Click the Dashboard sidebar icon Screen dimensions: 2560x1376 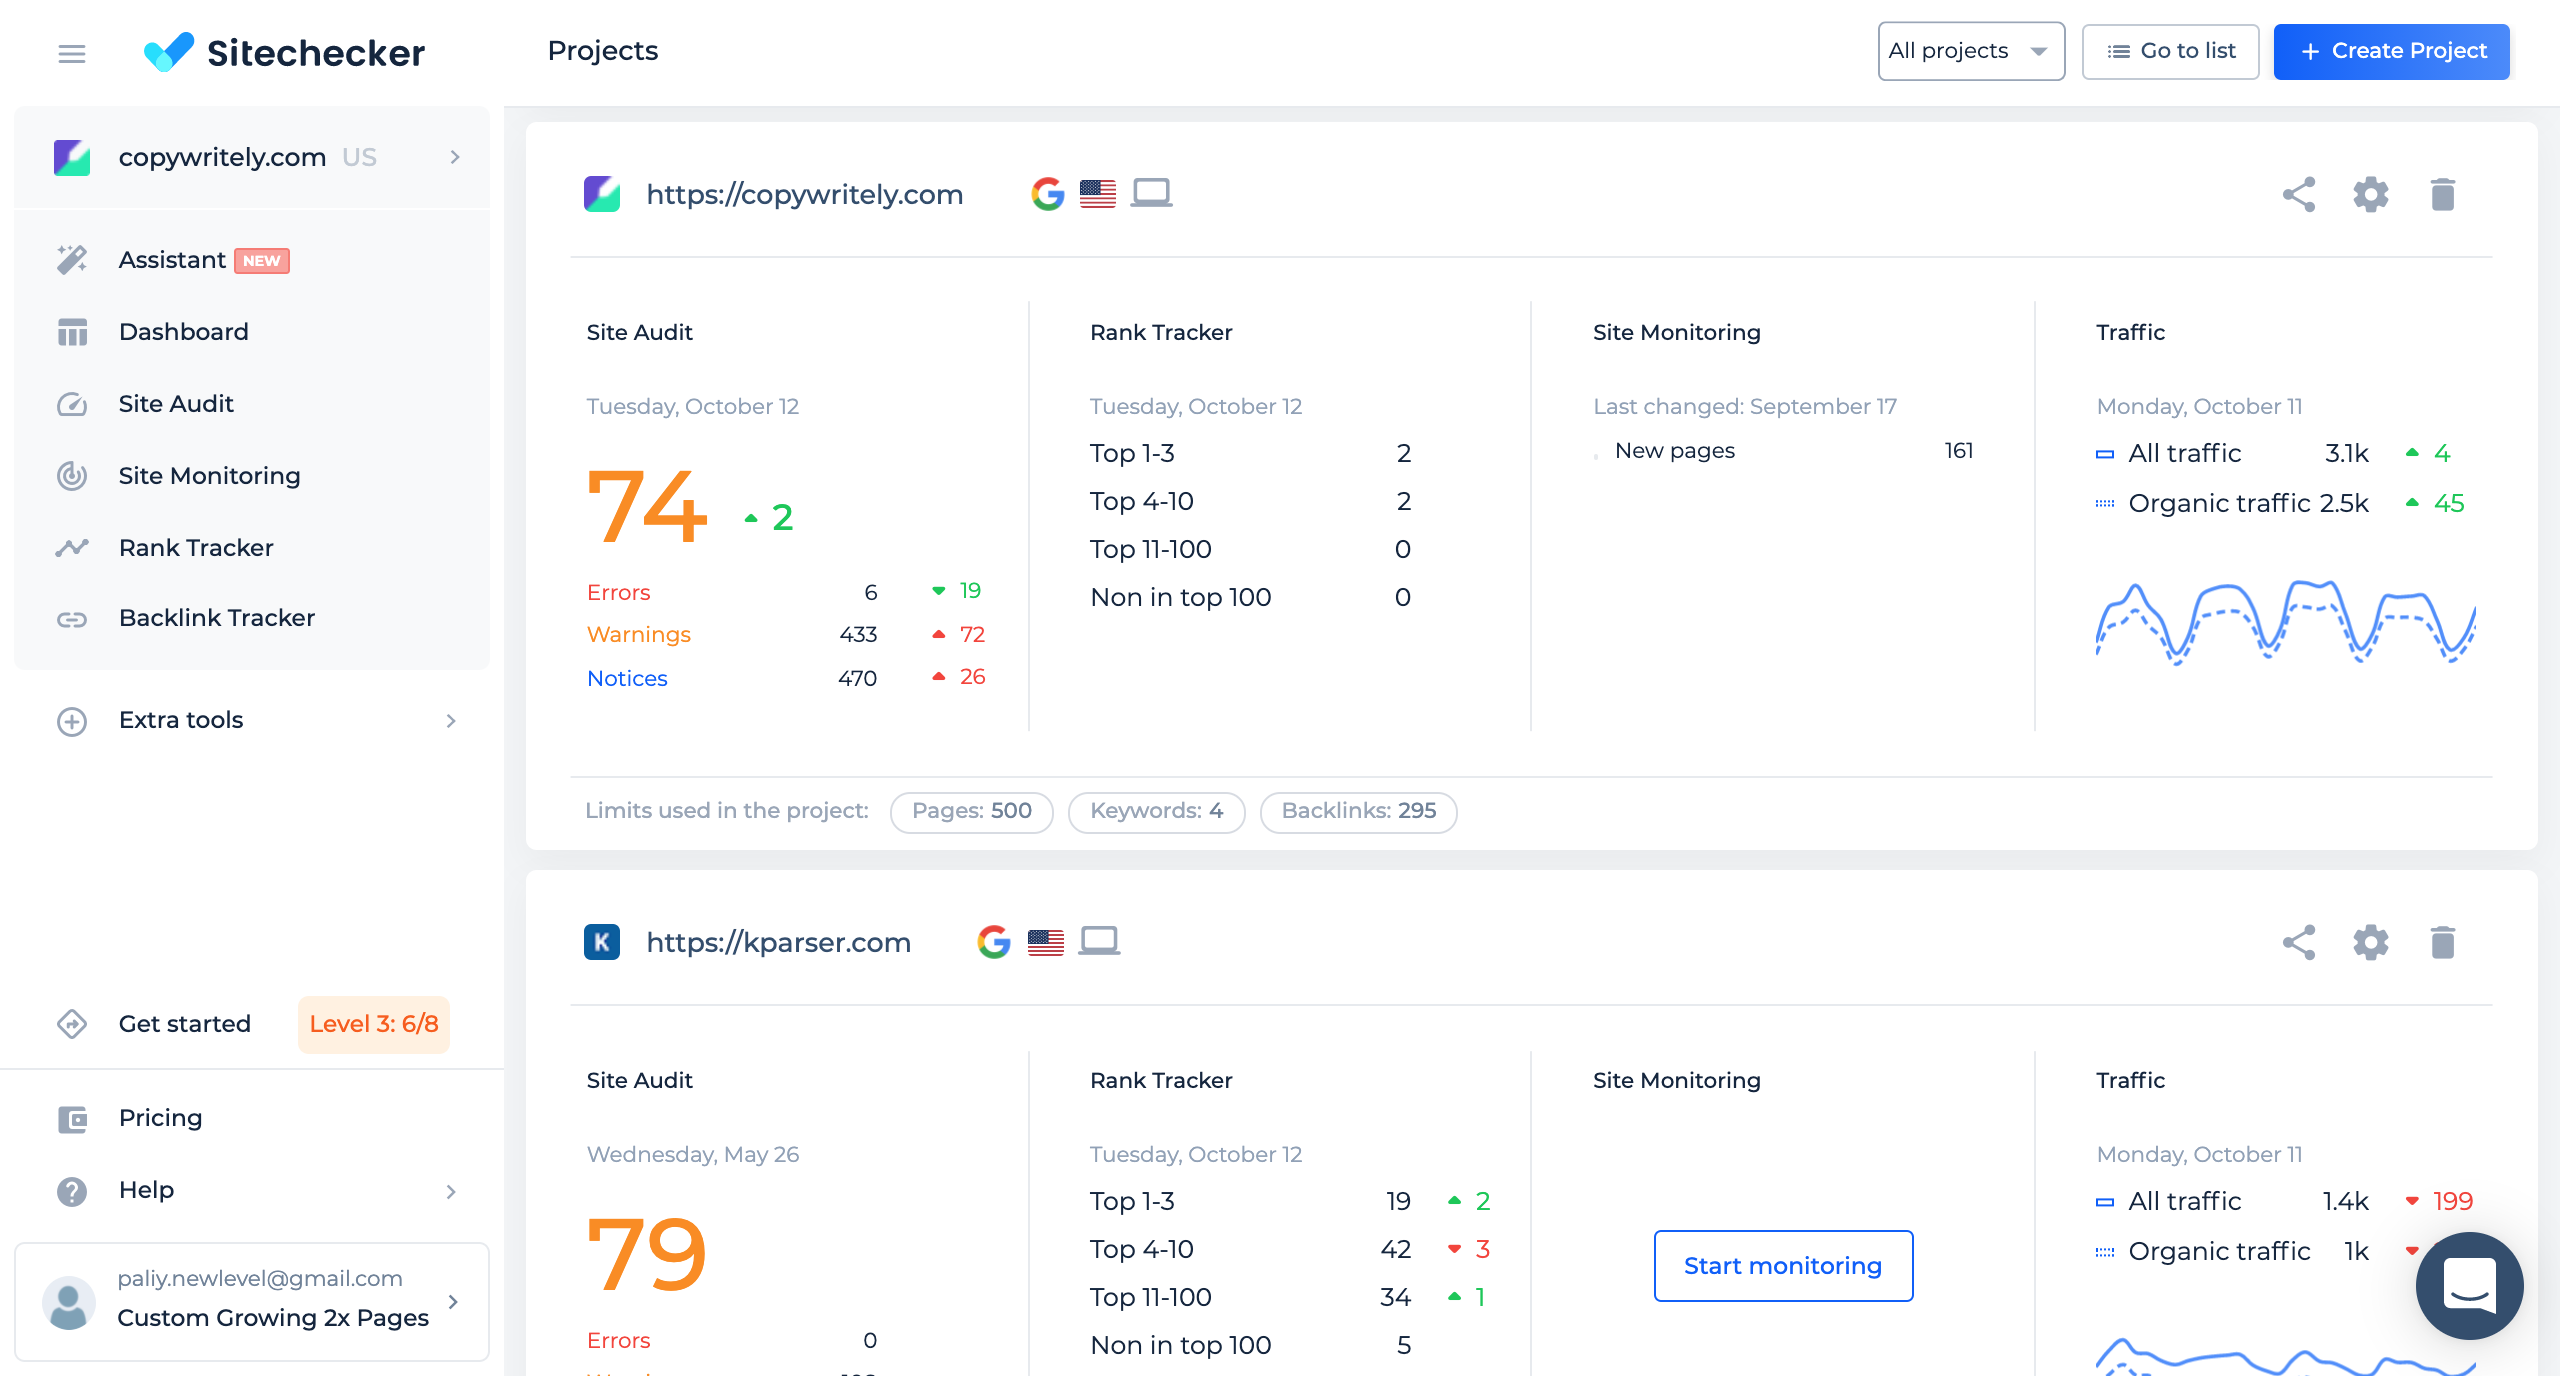click(72, 332)
